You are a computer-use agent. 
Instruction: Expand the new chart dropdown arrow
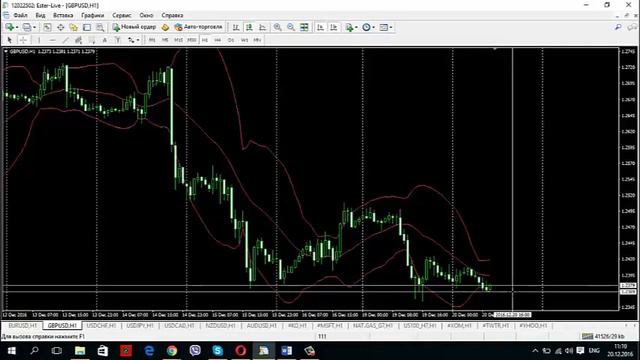[x=17, y=27]
